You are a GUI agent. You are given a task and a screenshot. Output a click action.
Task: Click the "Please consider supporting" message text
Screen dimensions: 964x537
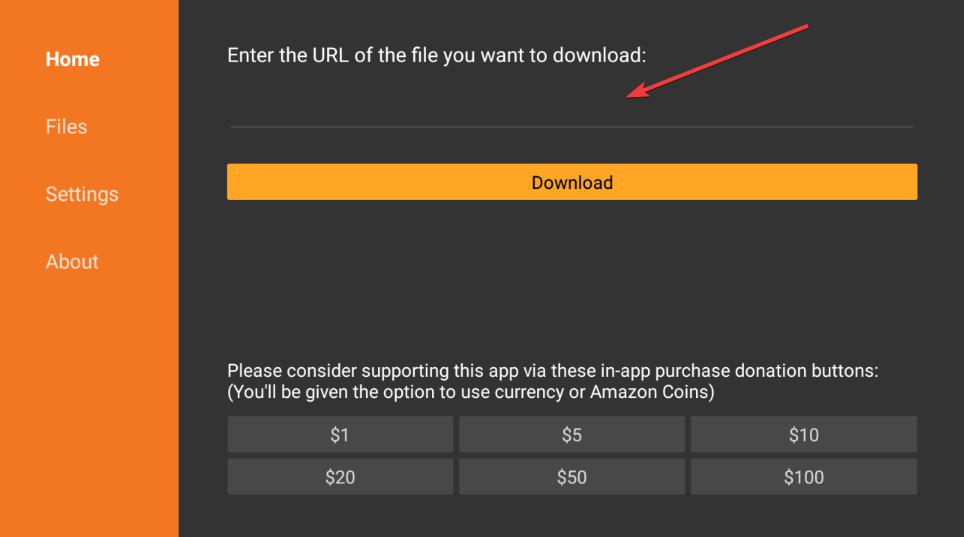tap(552, 371)
